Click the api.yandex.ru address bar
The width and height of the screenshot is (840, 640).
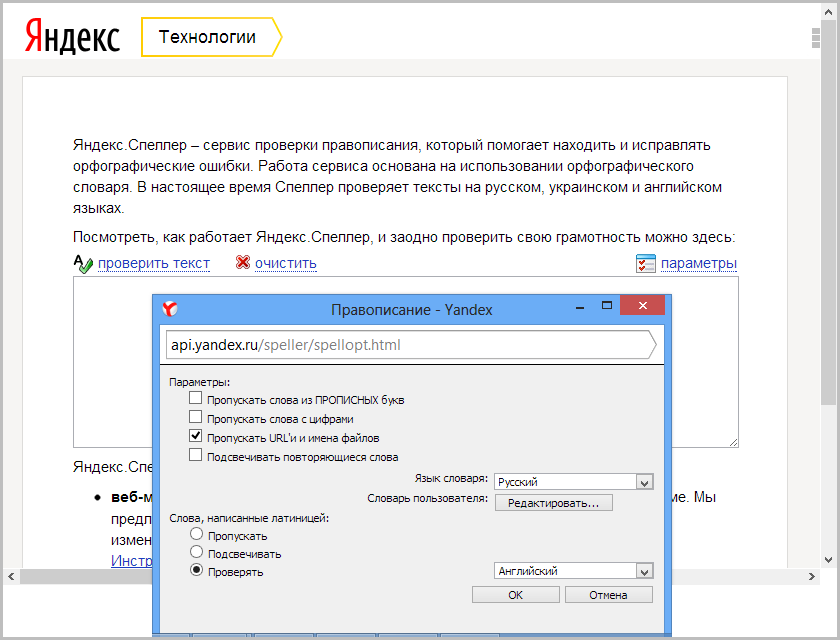[x=410, y=345]
